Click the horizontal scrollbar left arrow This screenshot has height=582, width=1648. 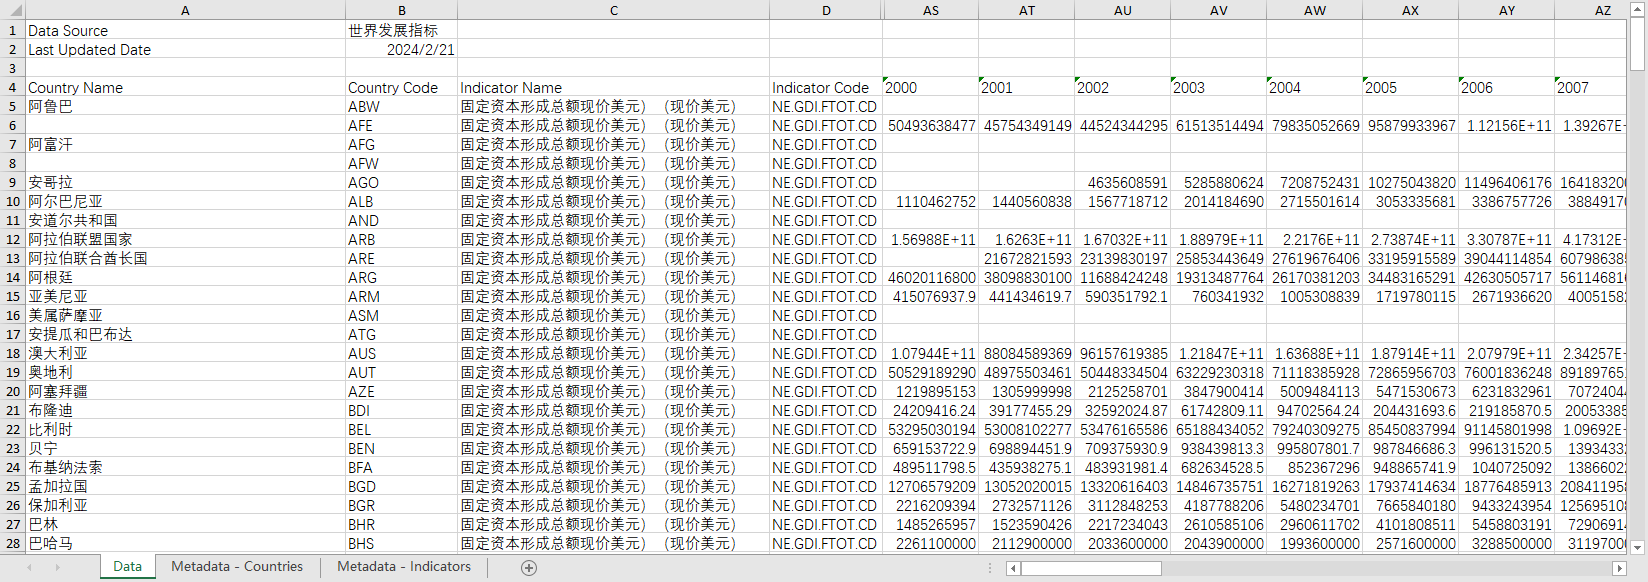pyautogui.click(x=1013, y=568)
